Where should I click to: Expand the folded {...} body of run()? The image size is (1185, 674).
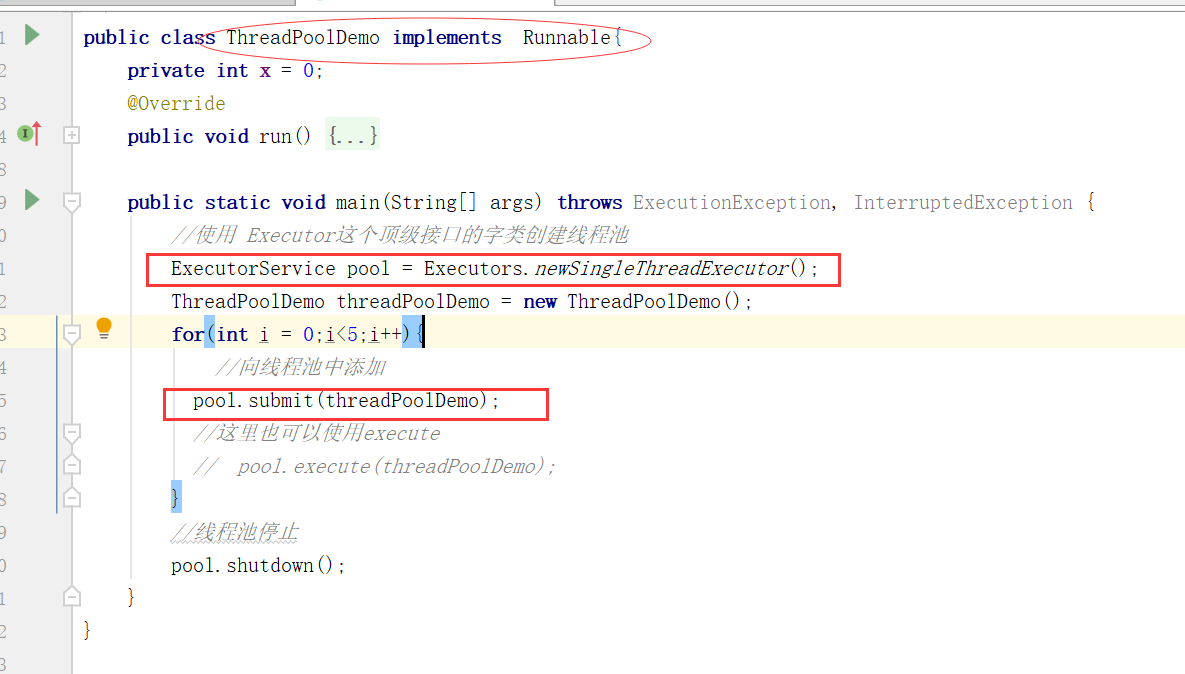click(352, 136)
